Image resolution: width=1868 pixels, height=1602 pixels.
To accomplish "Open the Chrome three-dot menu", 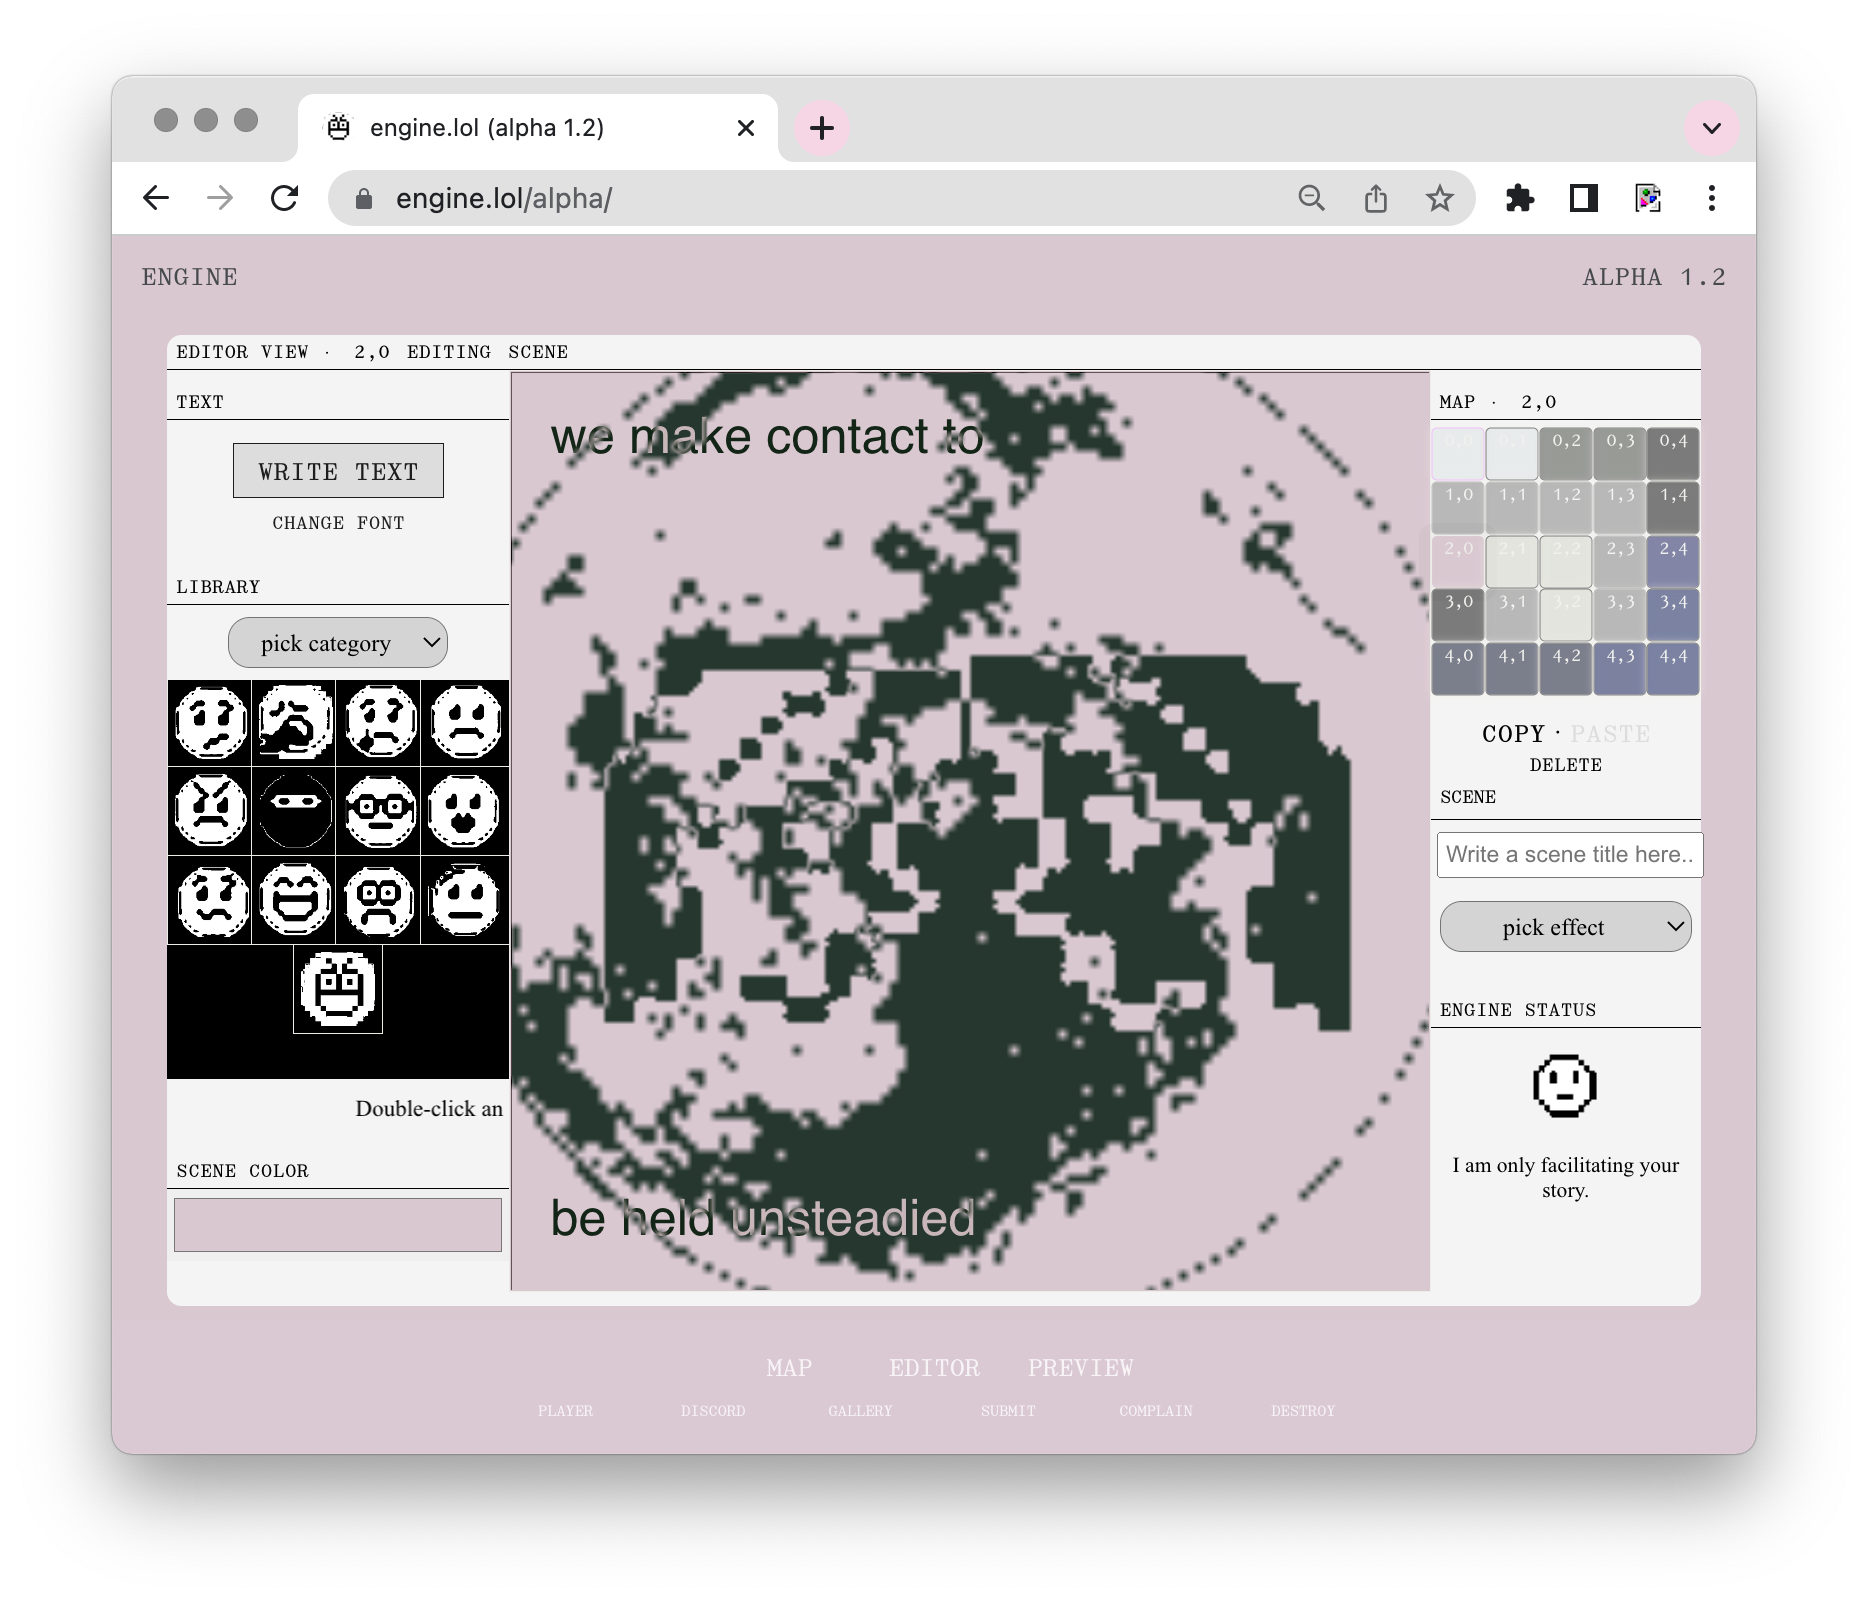I will point(1712,198).
